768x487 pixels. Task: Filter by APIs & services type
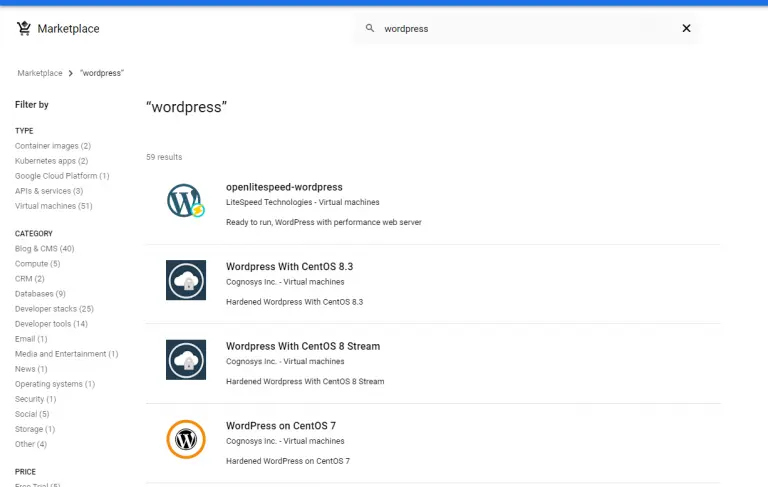(x=49, y=191)
